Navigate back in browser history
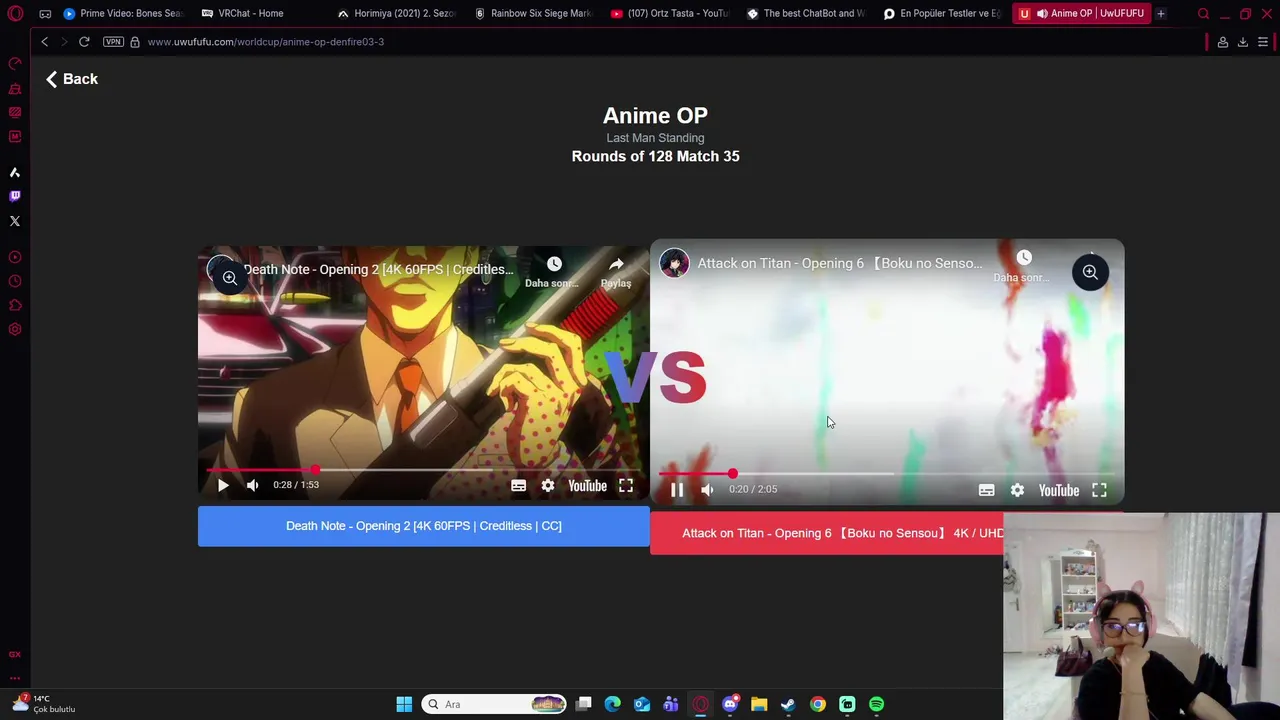Screen dimensions: 1280x720 point(44,42)
